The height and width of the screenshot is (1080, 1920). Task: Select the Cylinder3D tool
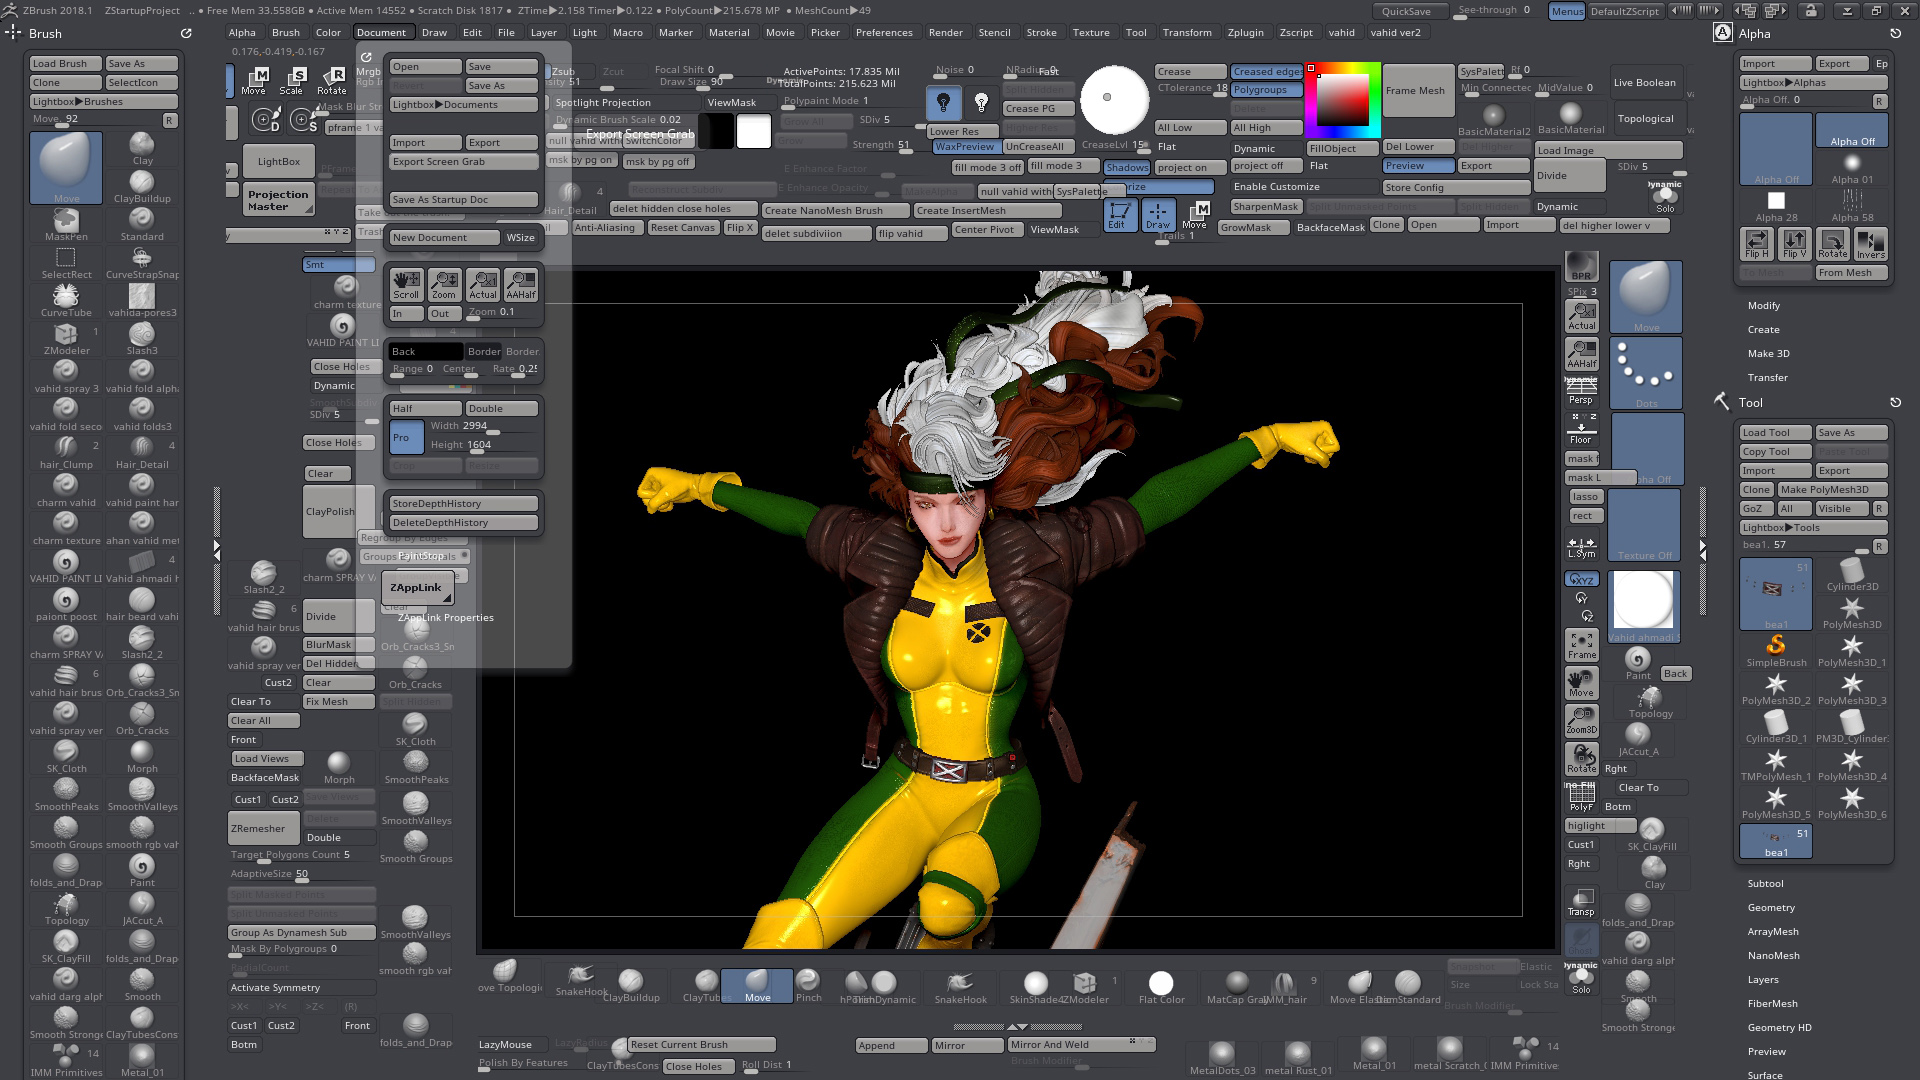click(x=1852, y=573)
